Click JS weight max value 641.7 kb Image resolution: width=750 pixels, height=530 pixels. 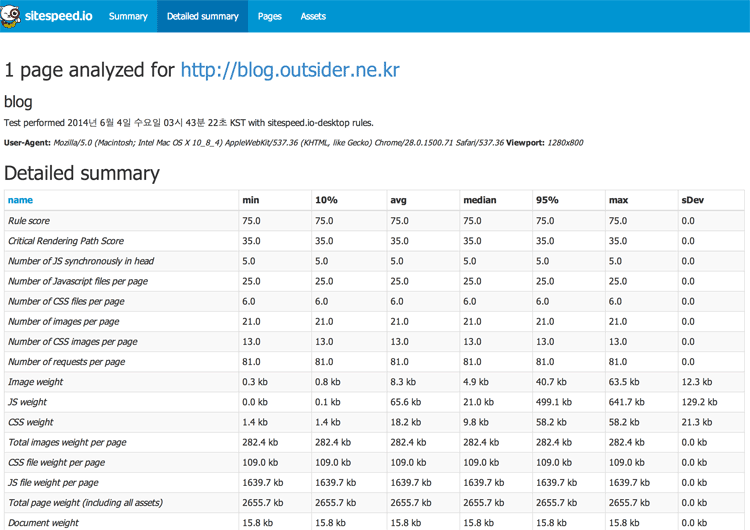(x=626, y=401)
